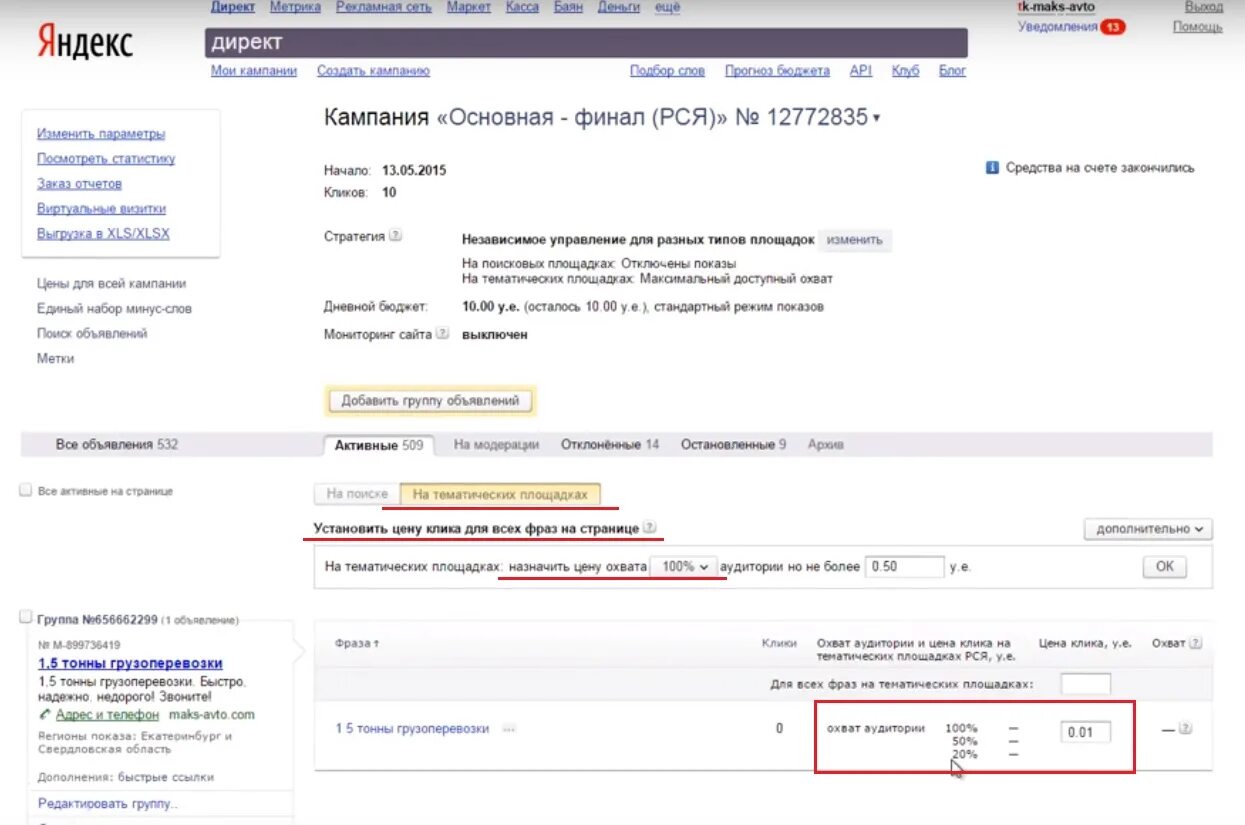Click the help icon beside Охват column header
The width and height of the screenshot is (1245, 825).
[1196, 643]
